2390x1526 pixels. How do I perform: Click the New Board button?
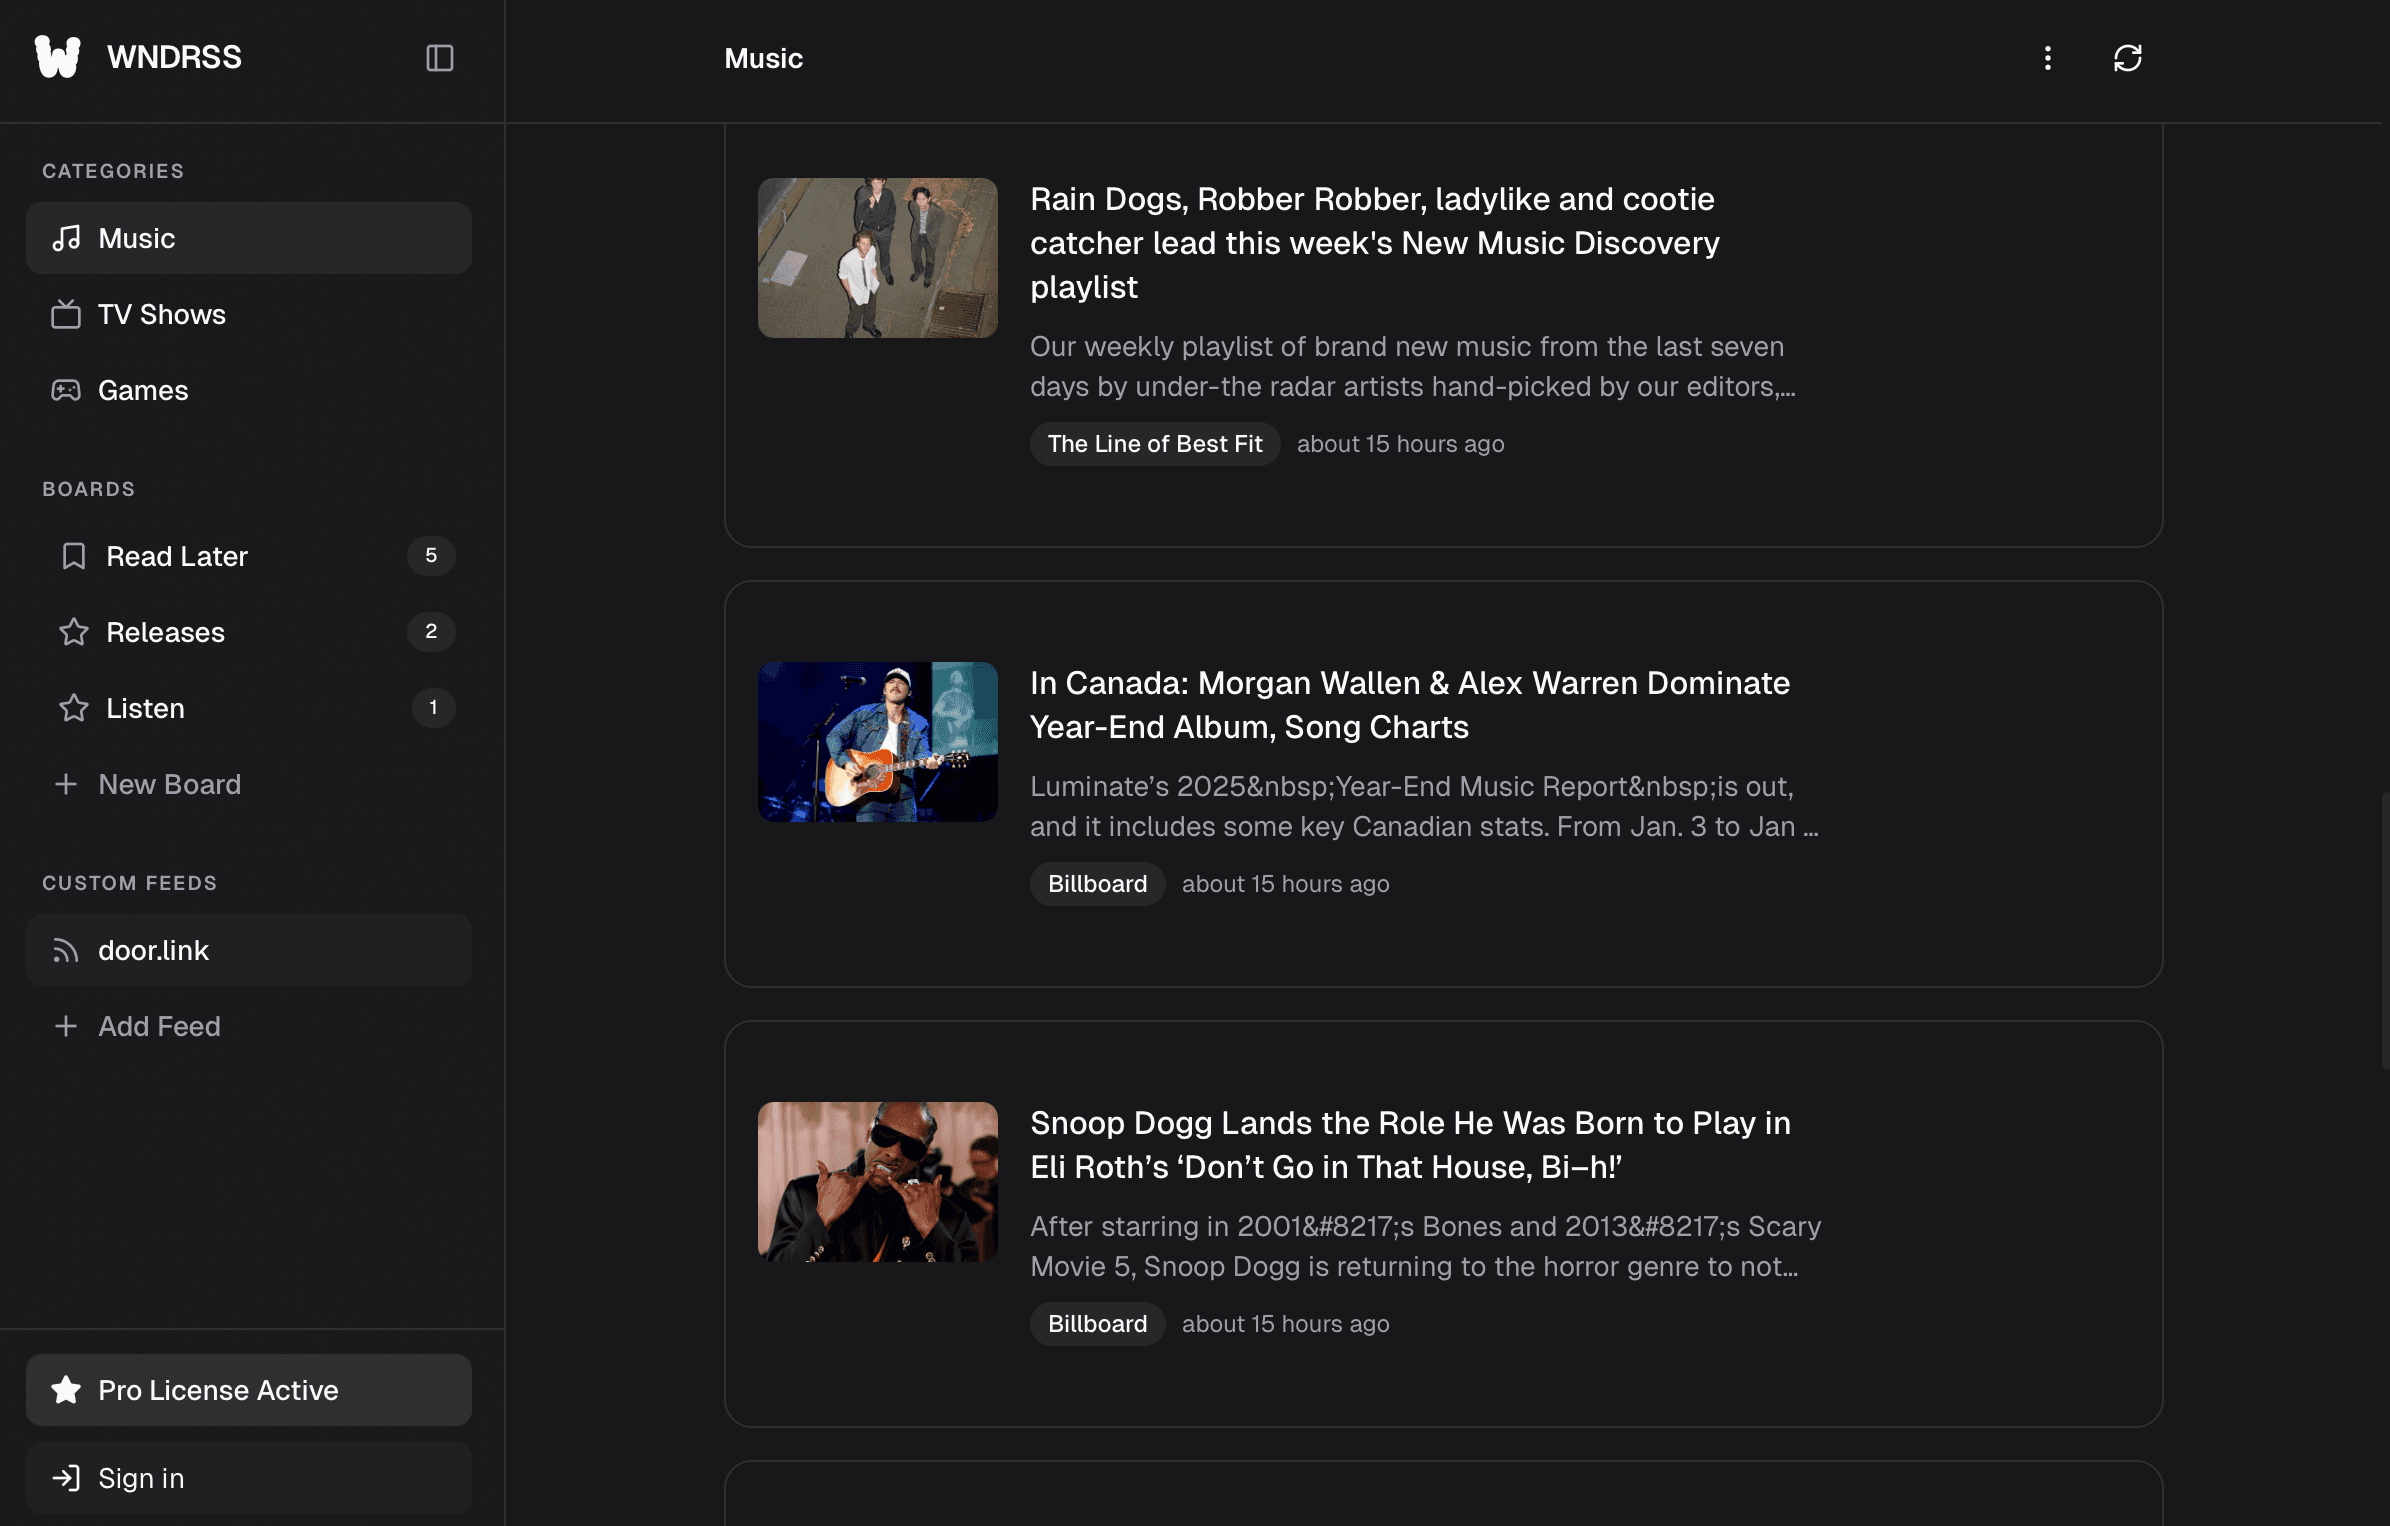148,784
